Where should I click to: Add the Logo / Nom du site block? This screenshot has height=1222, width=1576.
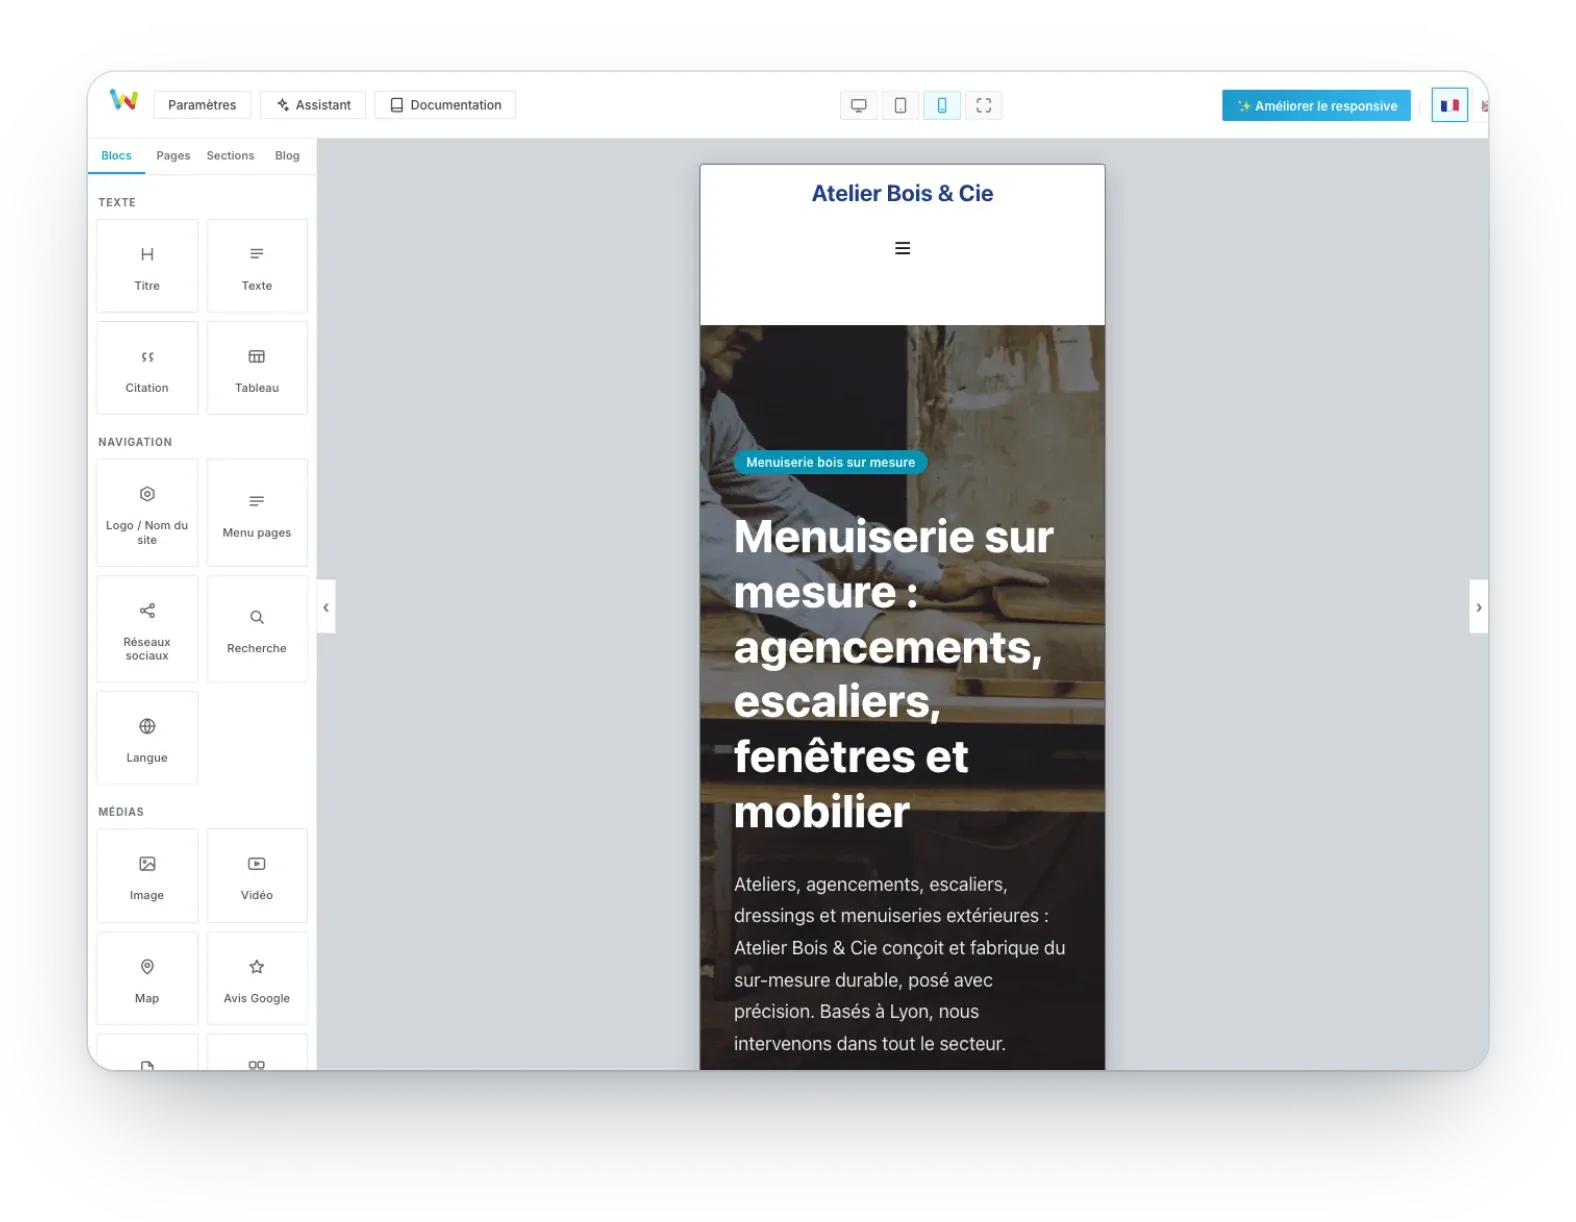[x=147, y=513]
